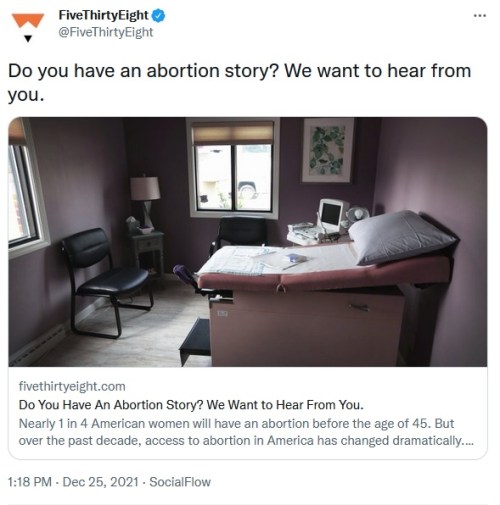Image resolution: width=500 pixels, height=505 pixels.
Task: Click the card description starting Nearly 1 in 4
Action: pyautogui.click(x=246, y=432)
